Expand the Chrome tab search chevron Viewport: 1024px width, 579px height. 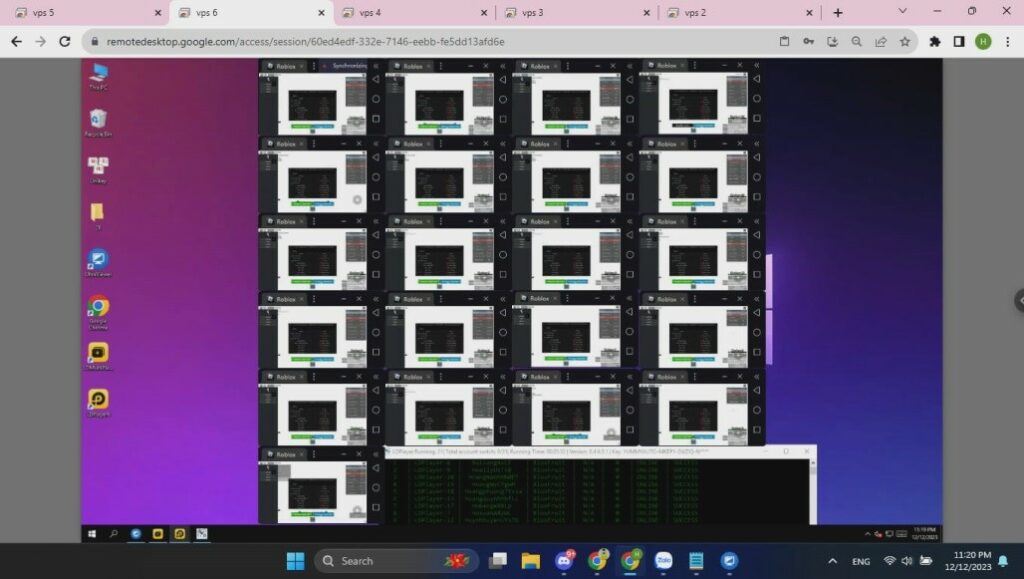903,11
